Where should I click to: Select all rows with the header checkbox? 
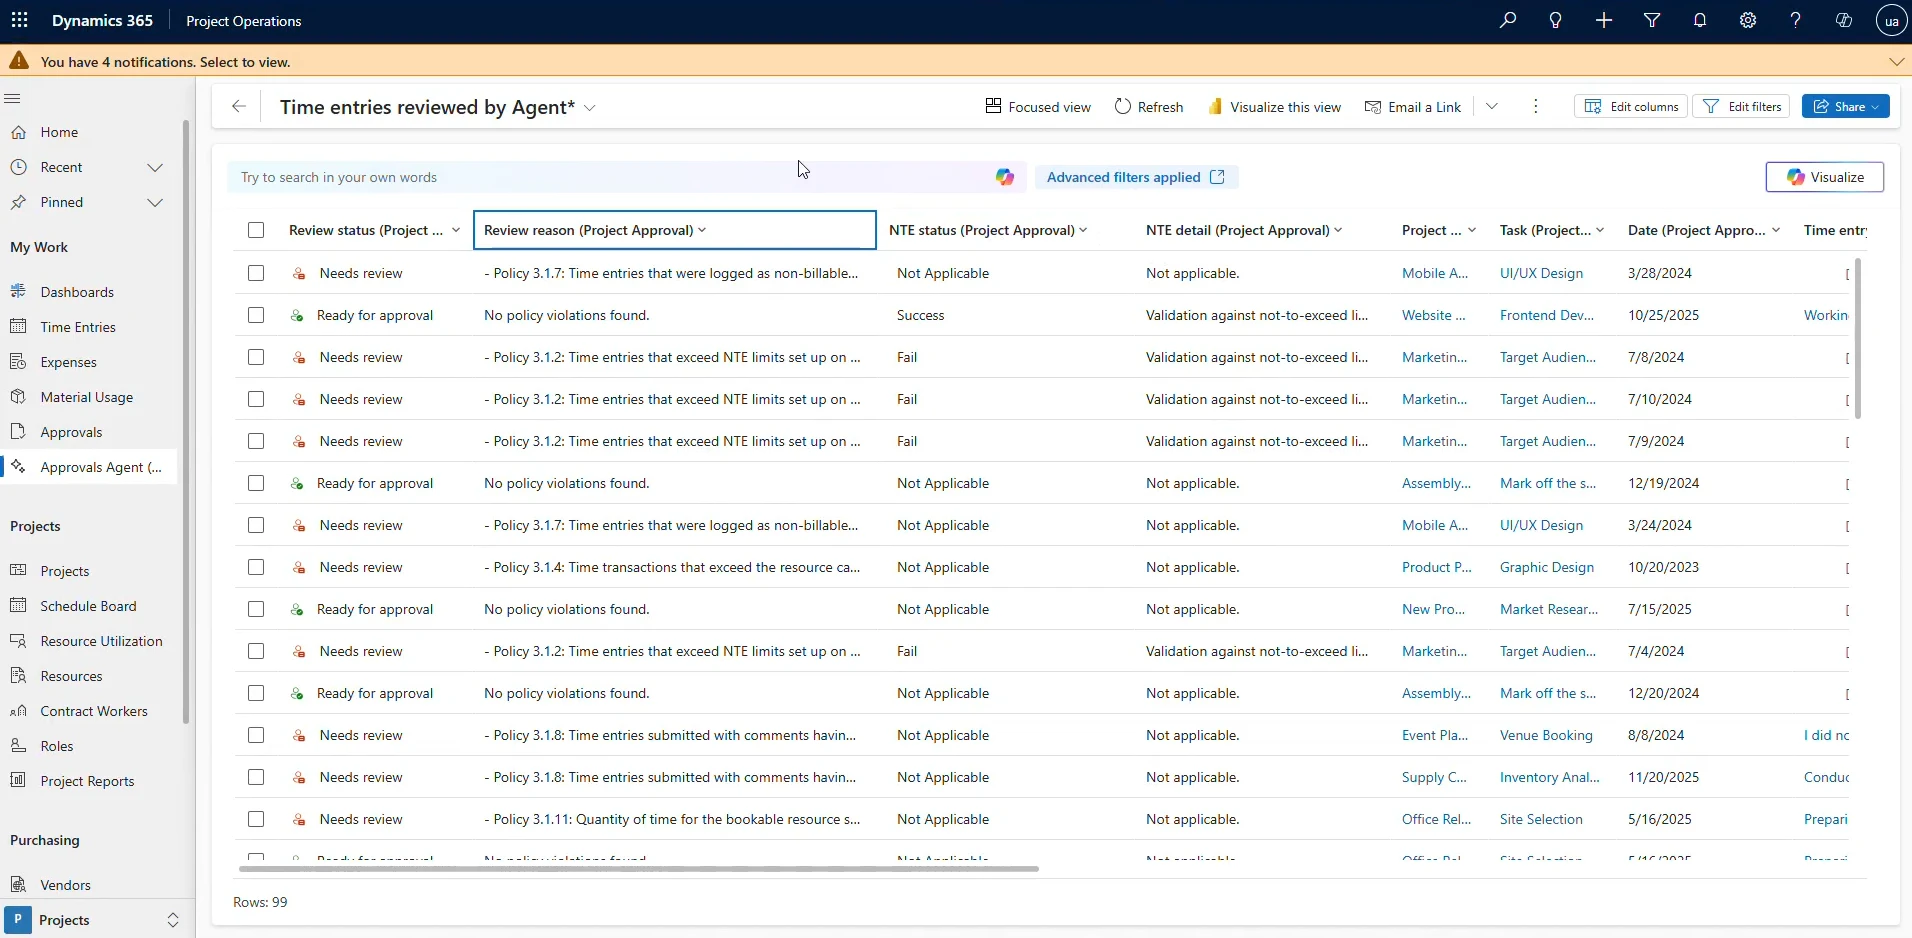tap(256, 230)
